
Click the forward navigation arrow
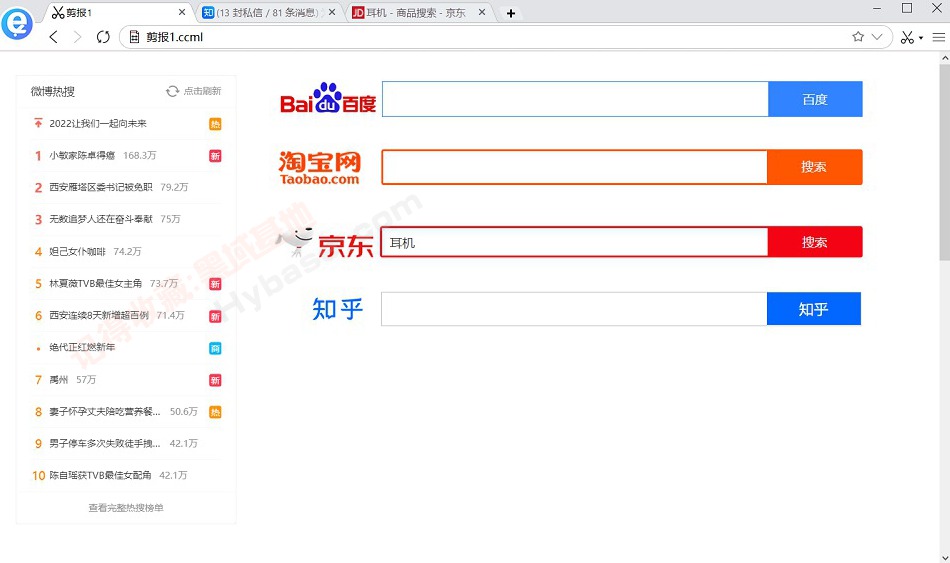77,37
